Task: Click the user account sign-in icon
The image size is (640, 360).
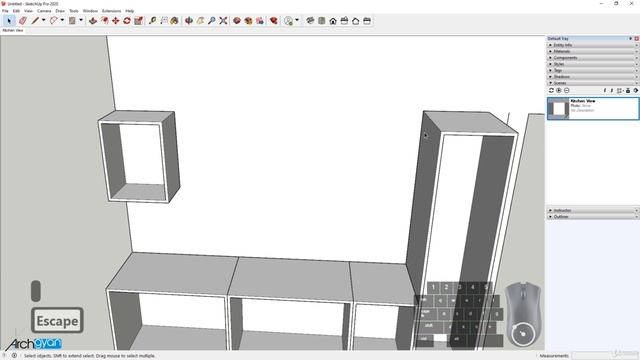Action: pyautogui.click(x=289, y=20)
